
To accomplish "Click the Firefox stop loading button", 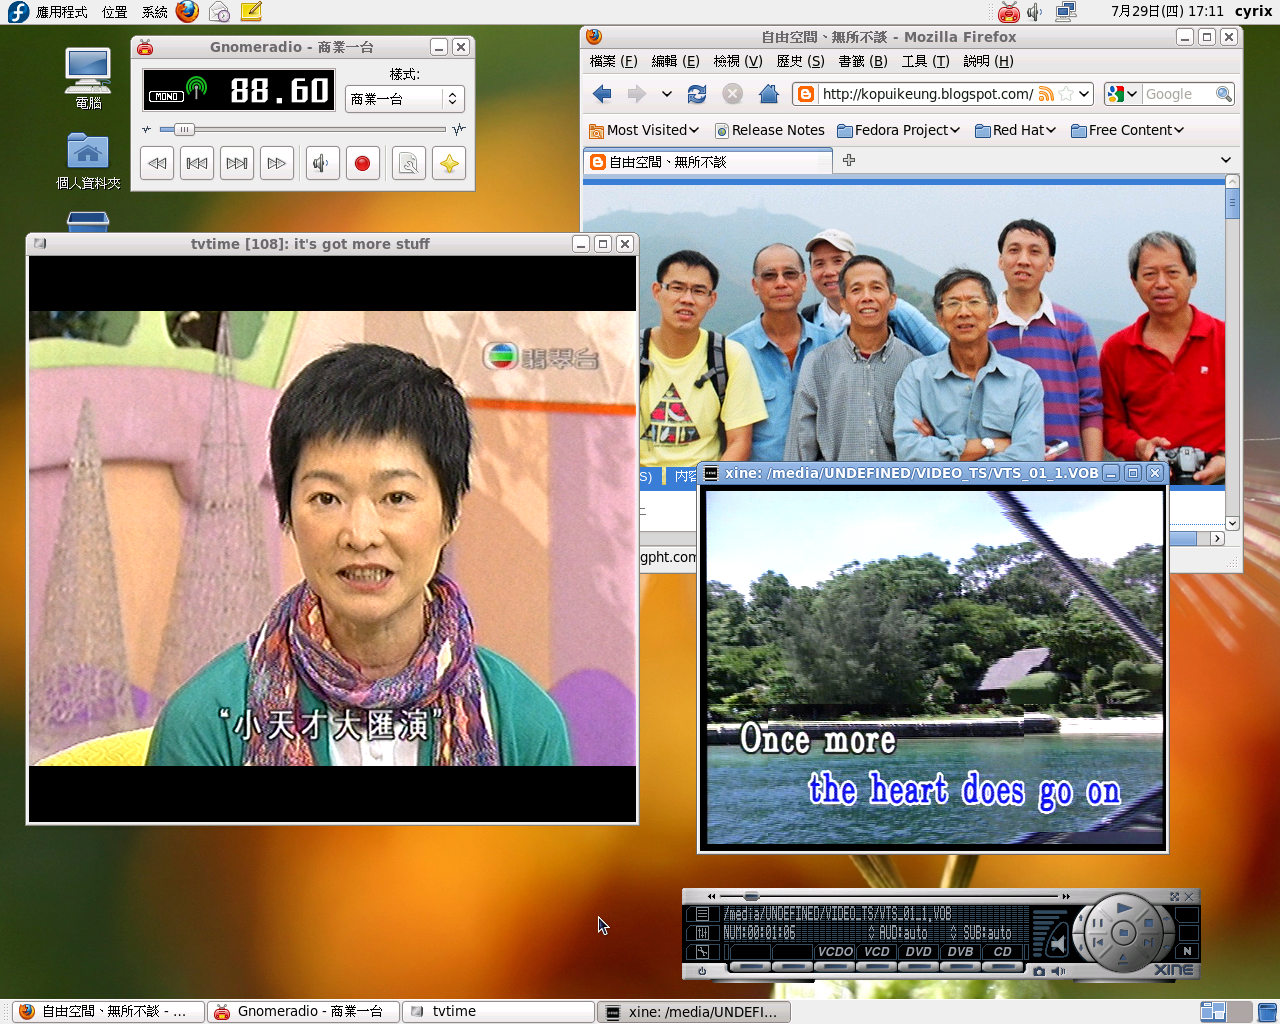I will point(733,94).
